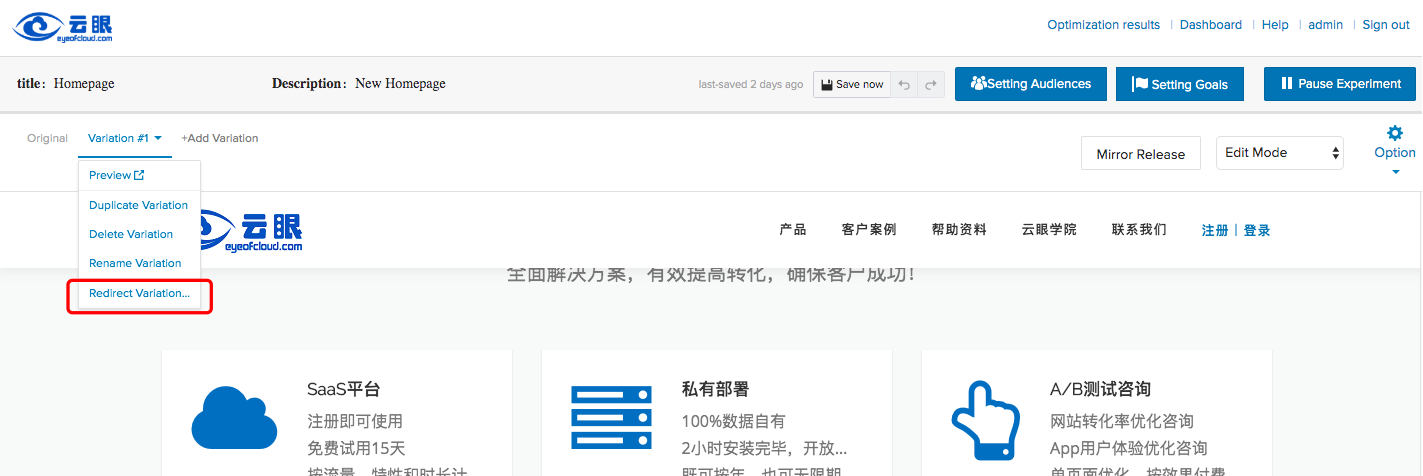
Task: Choose Duplicate Variation in the menu
Action: pos(138,205)
